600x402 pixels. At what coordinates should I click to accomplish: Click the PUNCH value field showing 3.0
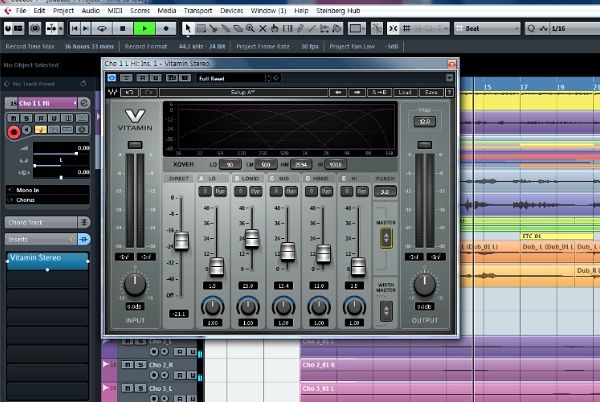click(x=385, y=192)
